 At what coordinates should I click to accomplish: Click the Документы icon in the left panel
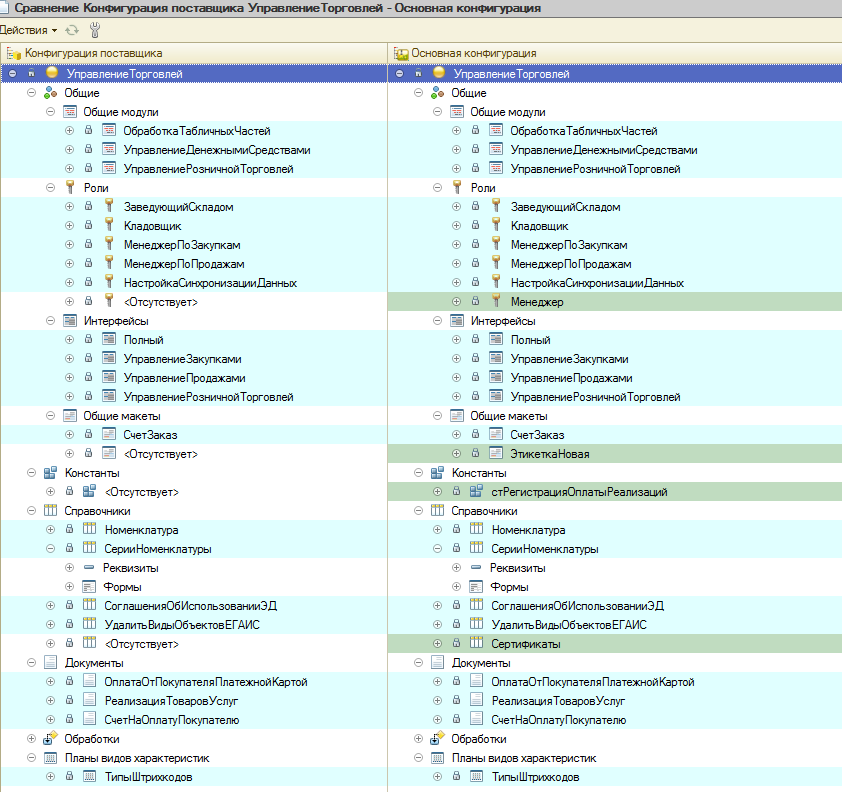click(50, 663)
